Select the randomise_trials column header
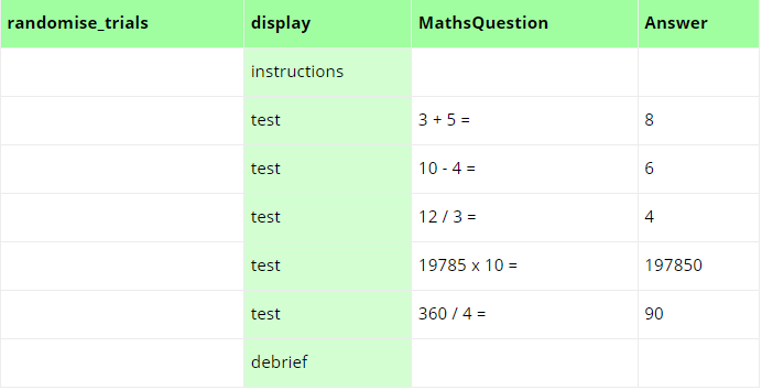 click(122, 23)
